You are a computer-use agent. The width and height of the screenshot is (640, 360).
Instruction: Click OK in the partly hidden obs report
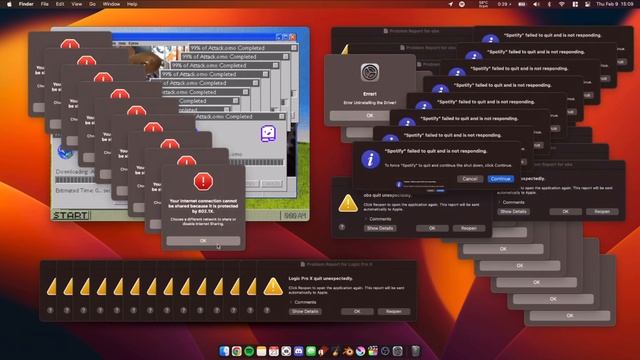565,211
